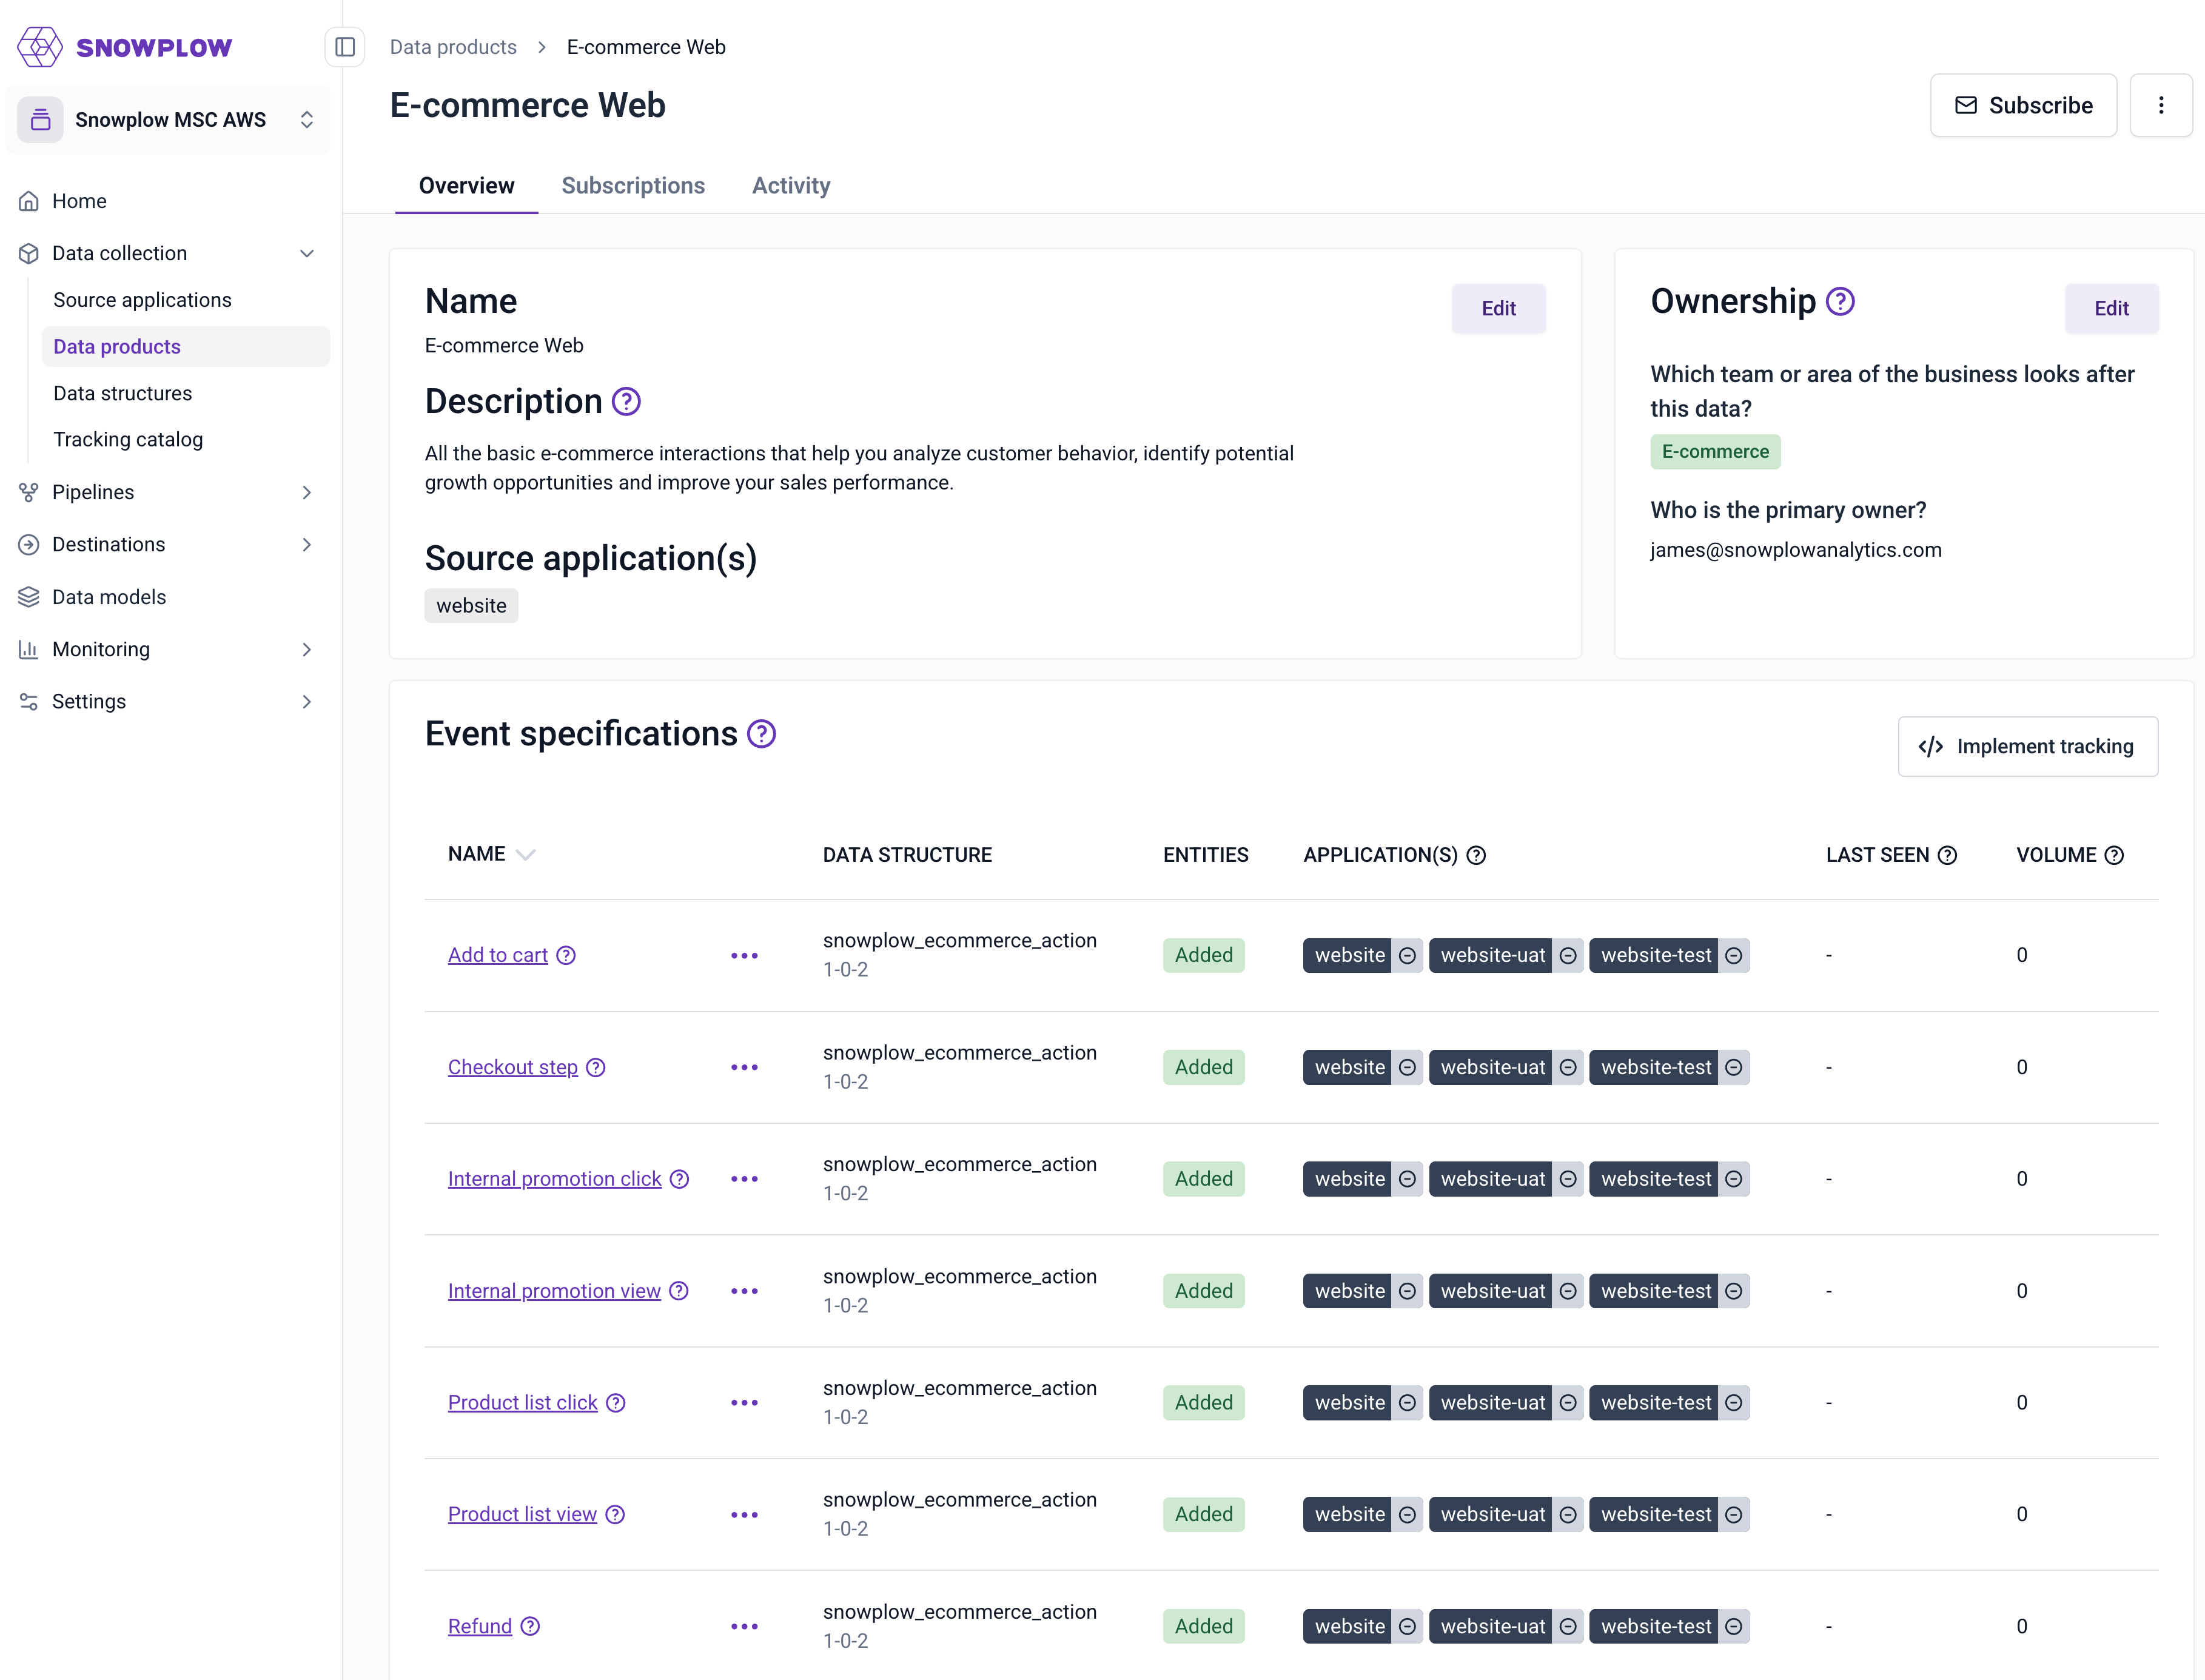Click the Settings icon in the sidebar
Viewport: 2205px width, 1680px height.
[29, 701]
